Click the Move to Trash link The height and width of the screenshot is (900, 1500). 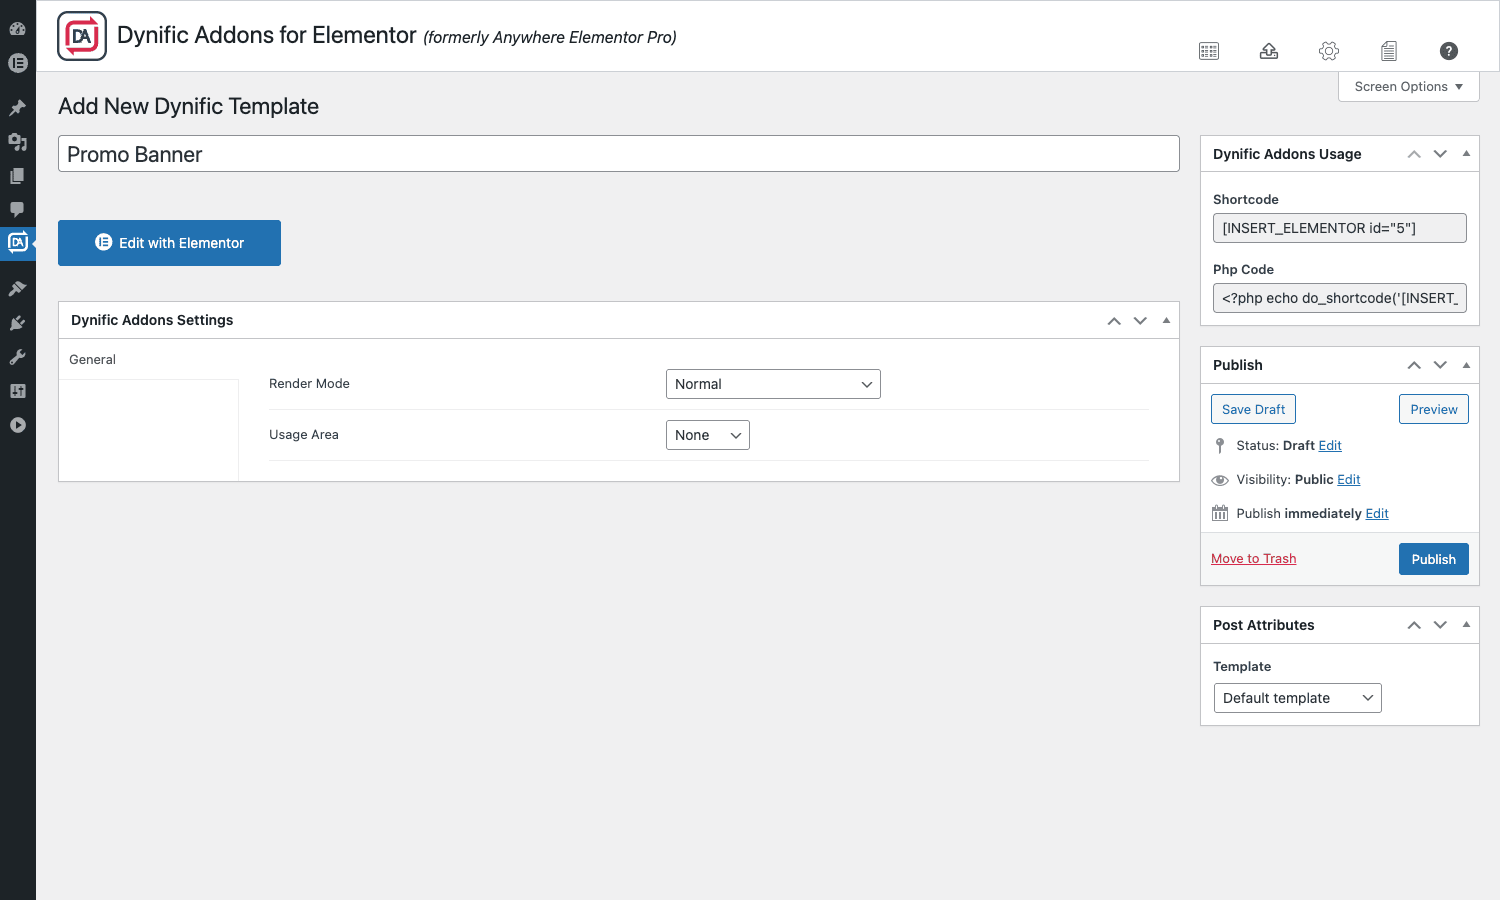pyautogui.click(x=1253, y=559)
